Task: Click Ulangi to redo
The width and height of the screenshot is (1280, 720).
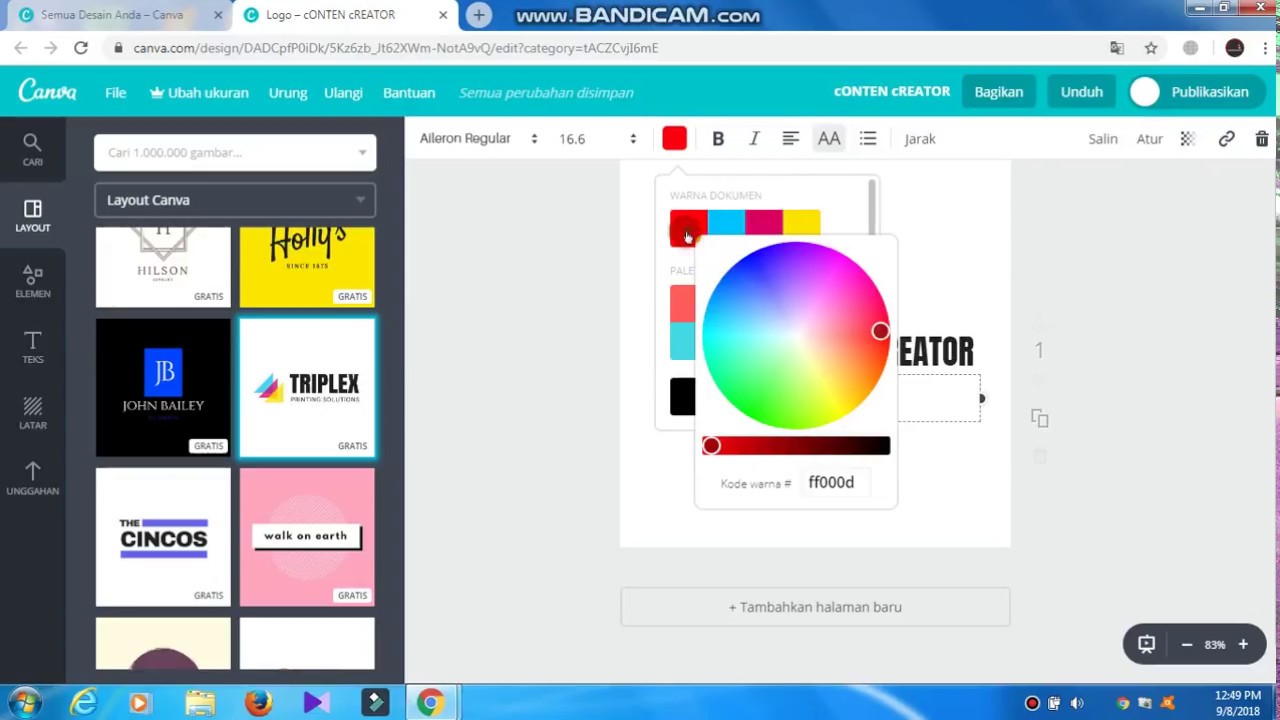Action: pyautogui.click(x=343, y=92)
